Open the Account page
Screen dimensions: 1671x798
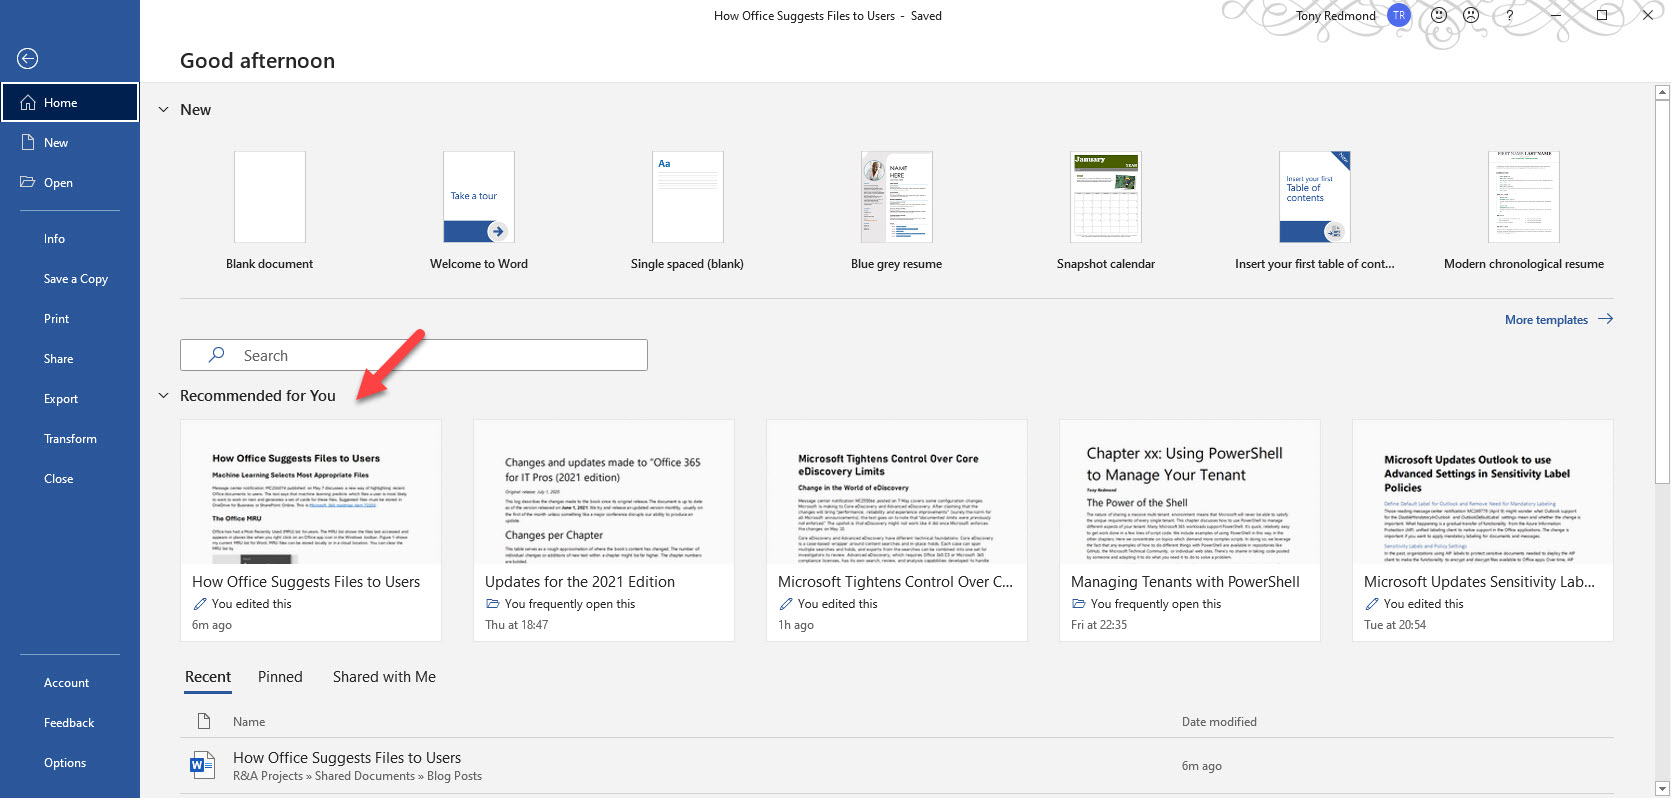point(66,683)
